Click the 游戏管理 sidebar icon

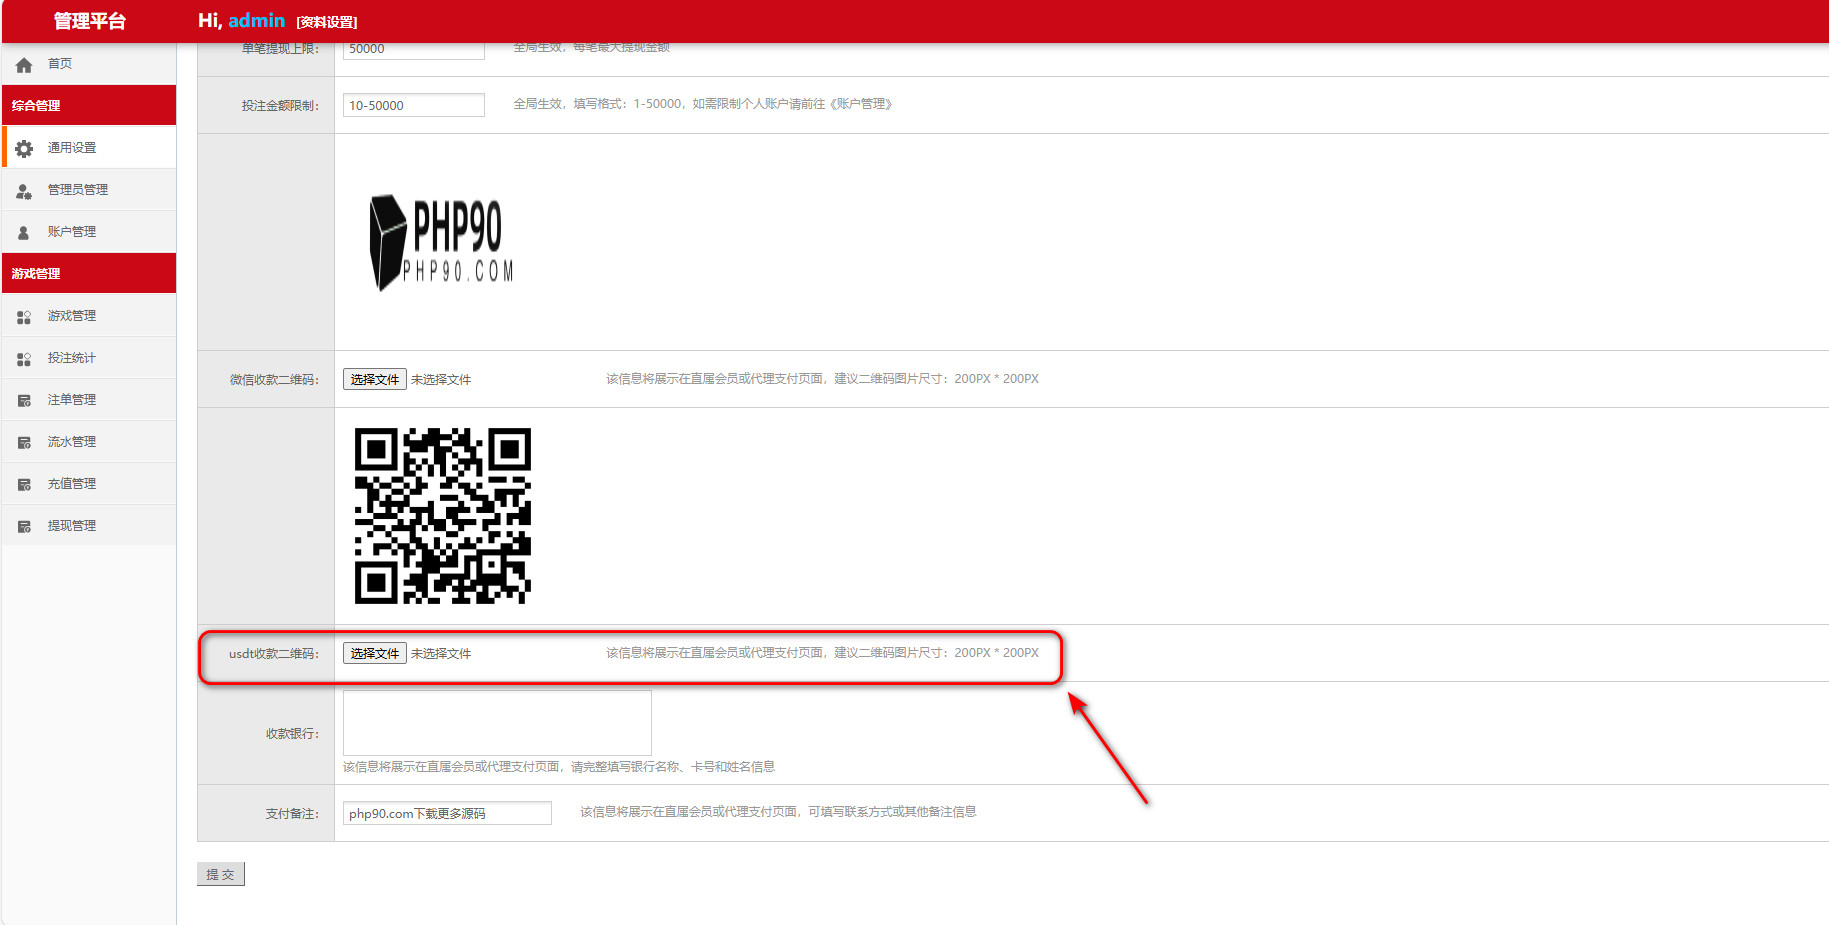tap(24, 317)
